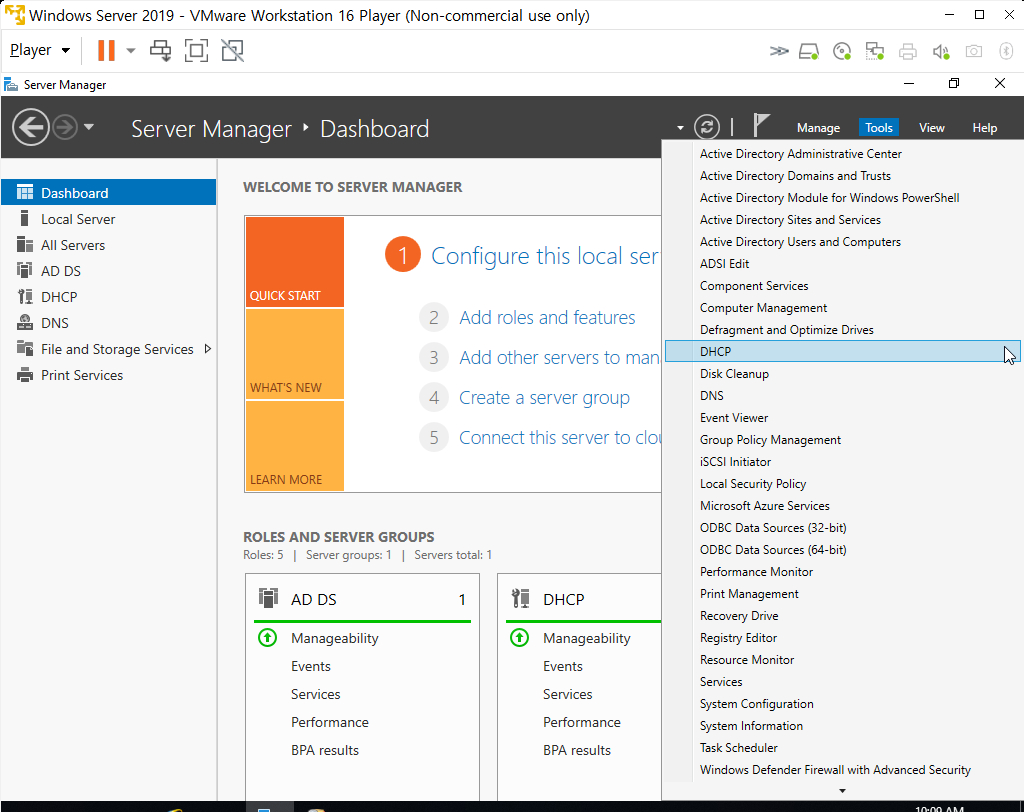Click the Unity mode icon in VMware toolbar
This screenshot has width=1024, height=812.
click(232, 50)
